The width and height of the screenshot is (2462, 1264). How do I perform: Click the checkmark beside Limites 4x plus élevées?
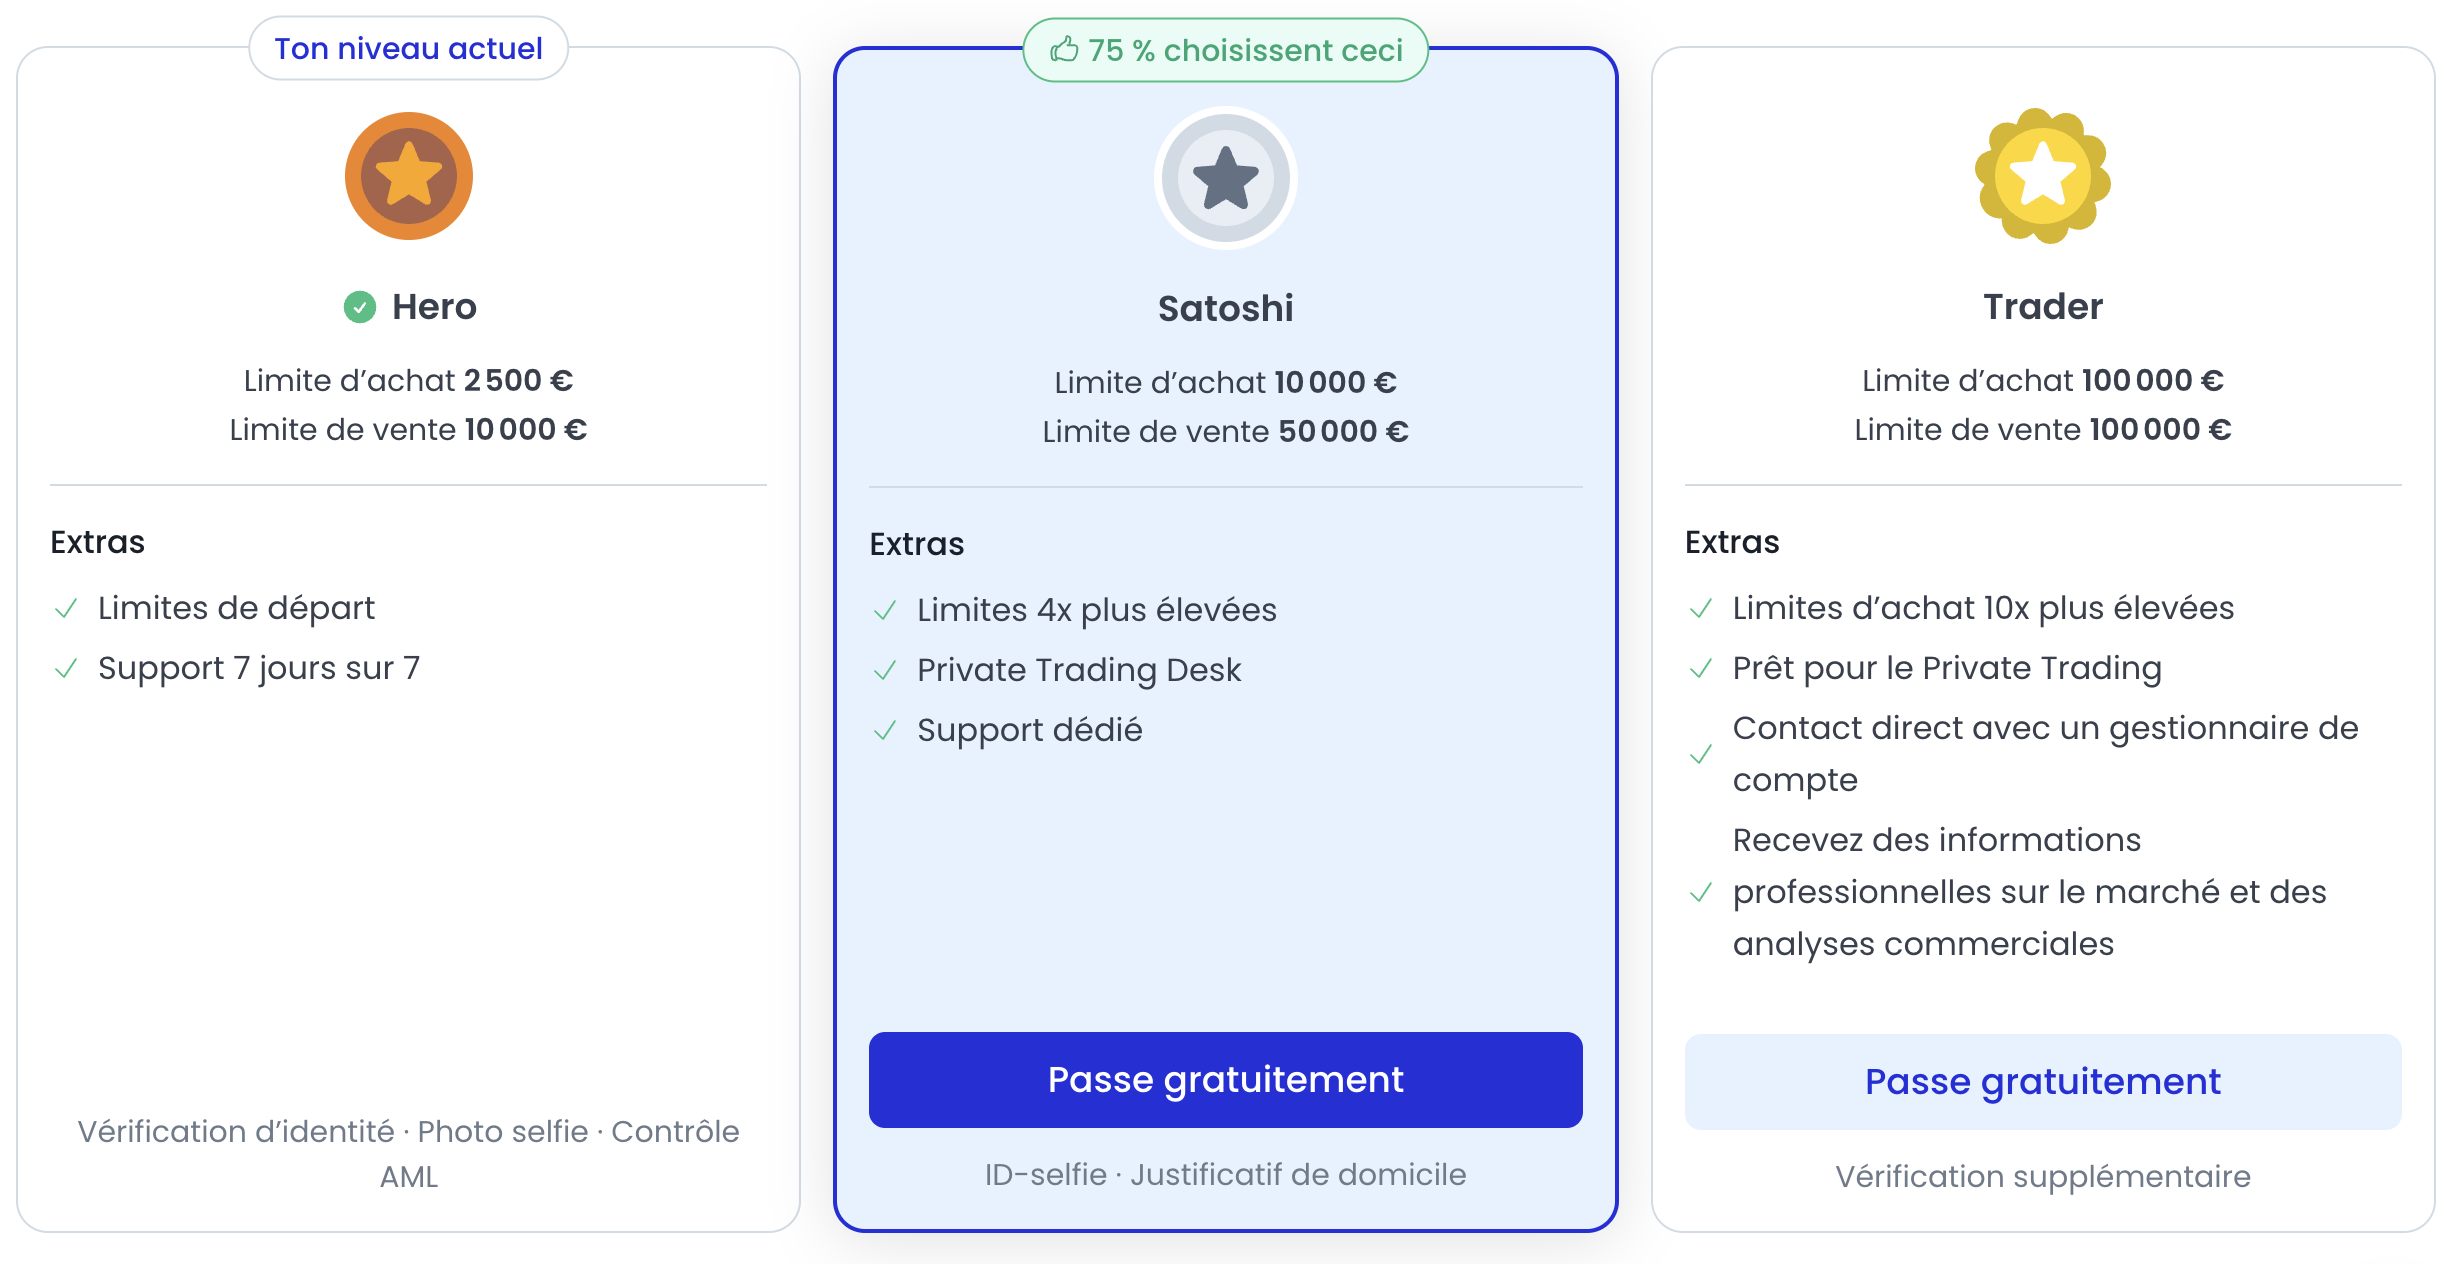pos(885,611)
